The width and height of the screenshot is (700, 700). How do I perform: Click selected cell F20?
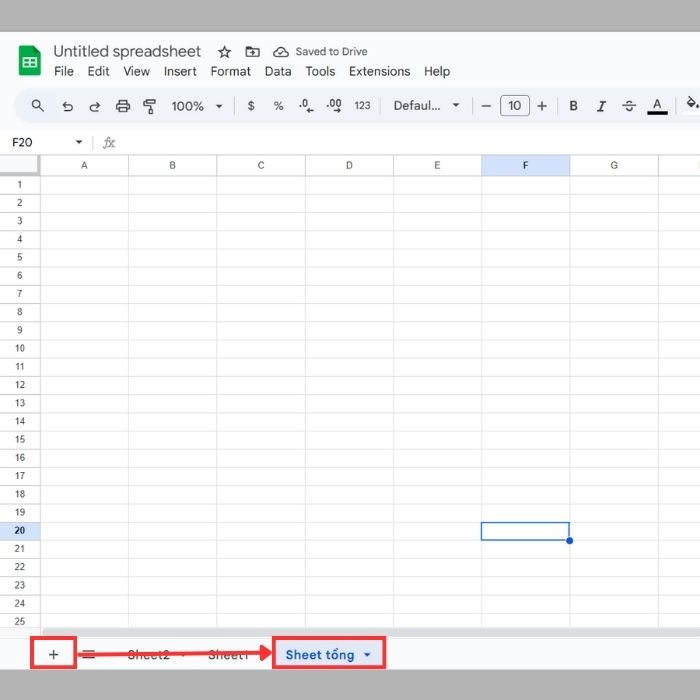coord(525,531)
